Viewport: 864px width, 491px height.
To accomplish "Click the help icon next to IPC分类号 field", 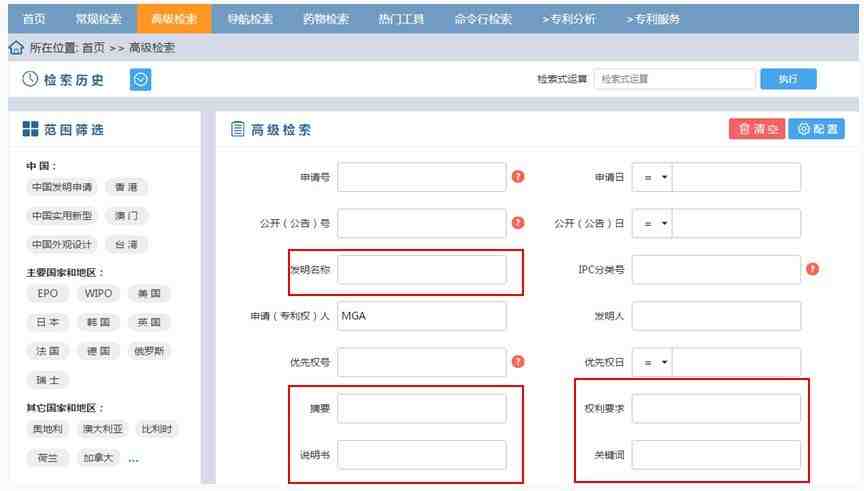I will click(812, 269).
